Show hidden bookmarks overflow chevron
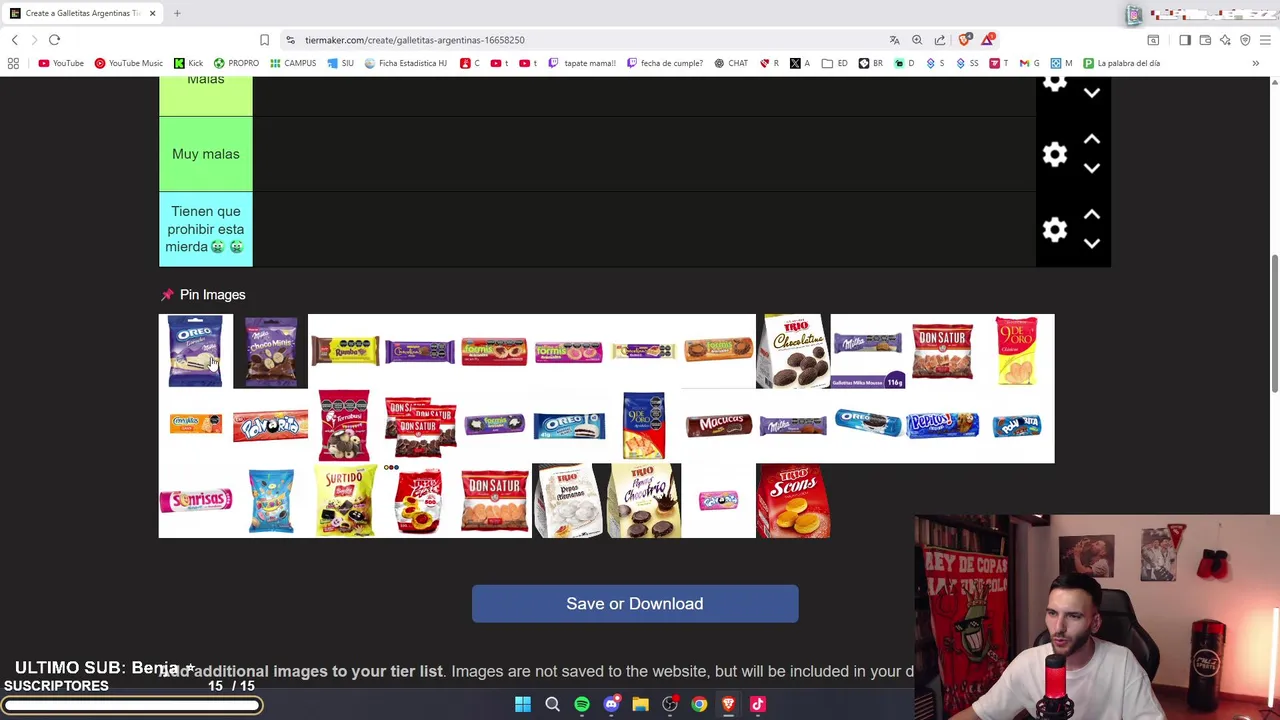Viewport: 1280px width, 720px height. [x=1255, y=63]
